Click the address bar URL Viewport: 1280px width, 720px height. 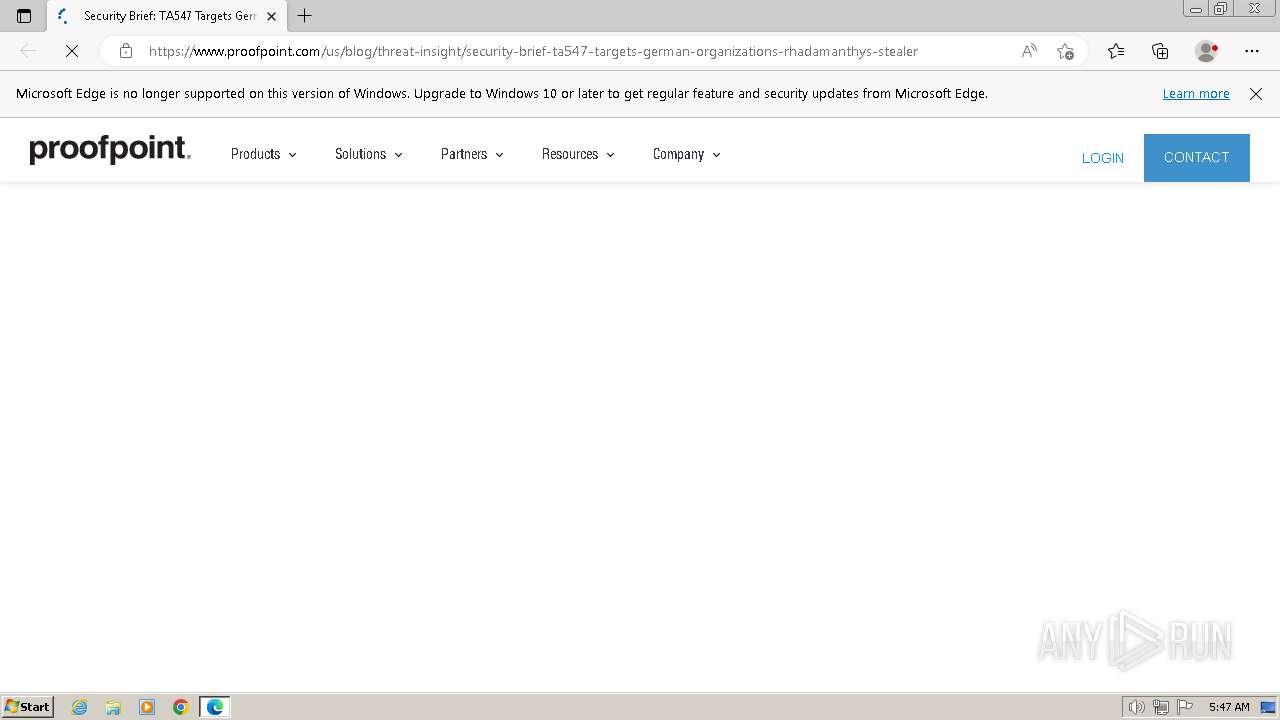[533, 51]
